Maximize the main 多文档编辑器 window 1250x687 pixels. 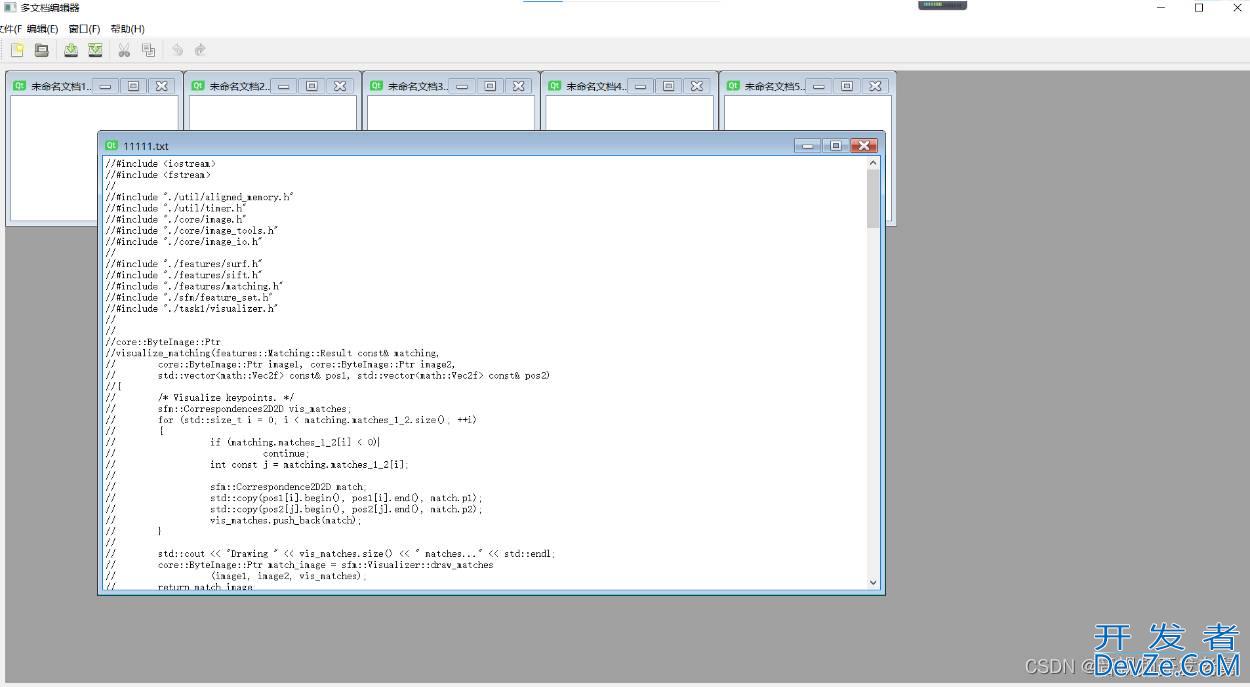tap(1199, 8)
